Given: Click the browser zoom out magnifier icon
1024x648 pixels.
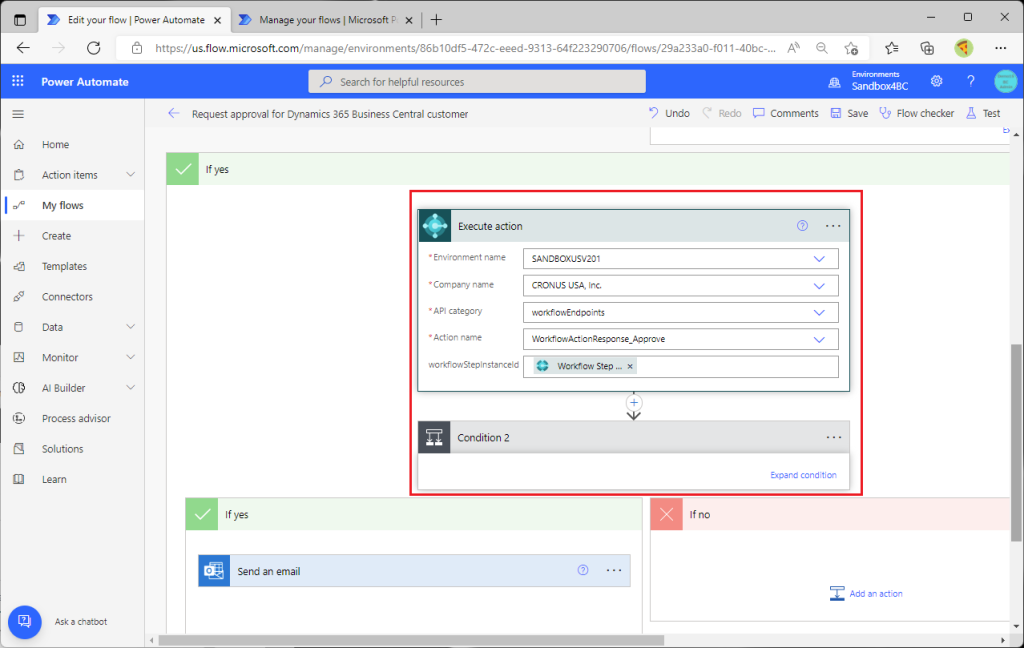Looking at the screenshot, I should coord(822,48).
